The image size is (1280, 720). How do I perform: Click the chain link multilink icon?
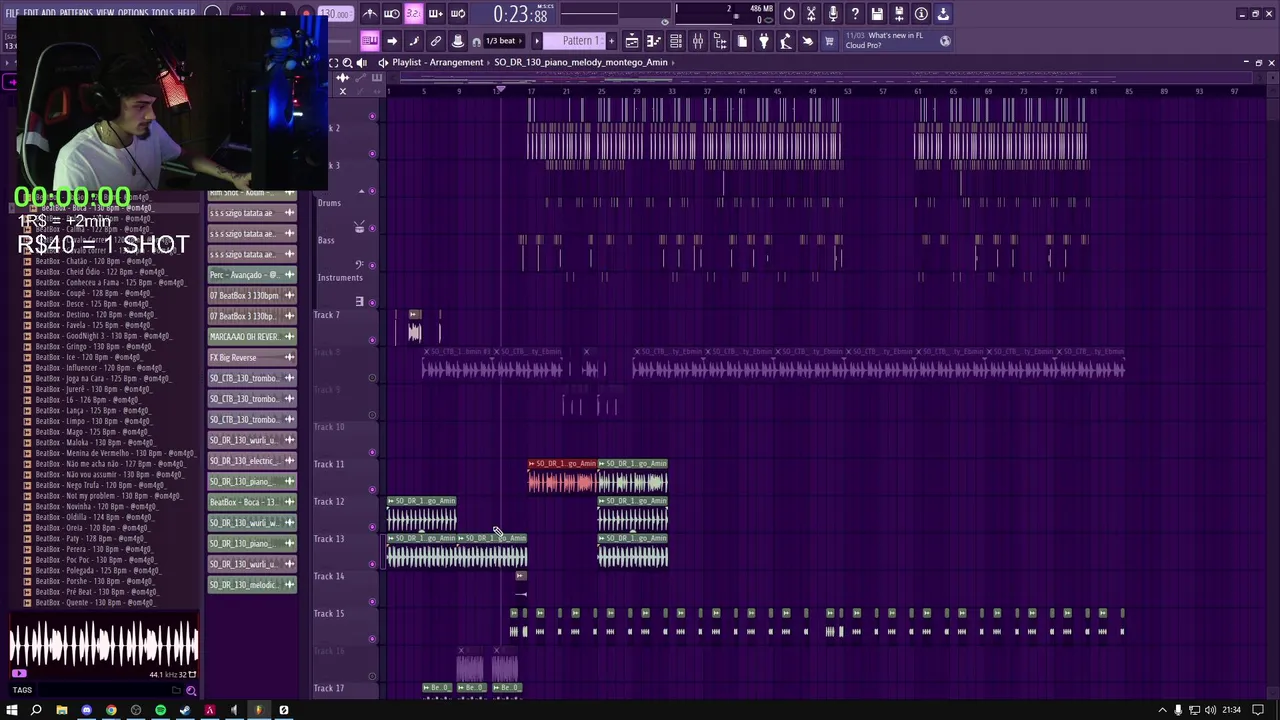coord(436,41)
